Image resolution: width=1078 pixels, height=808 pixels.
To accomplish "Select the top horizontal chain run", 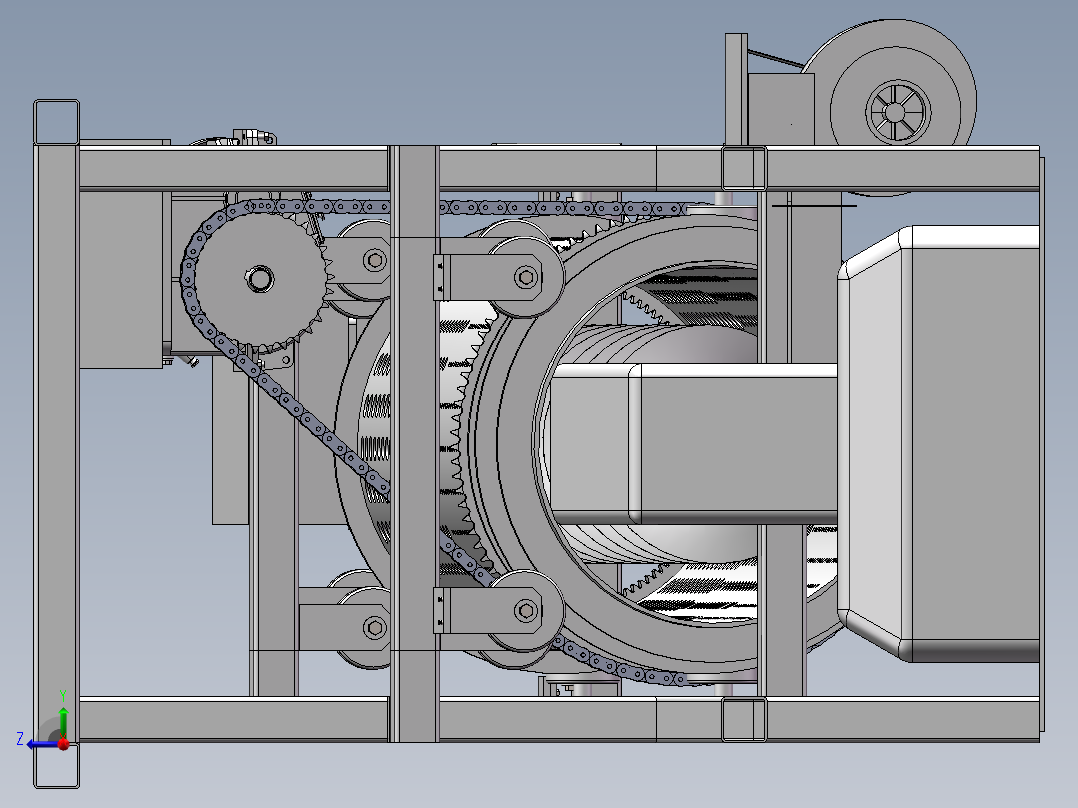I will point(468,207).
